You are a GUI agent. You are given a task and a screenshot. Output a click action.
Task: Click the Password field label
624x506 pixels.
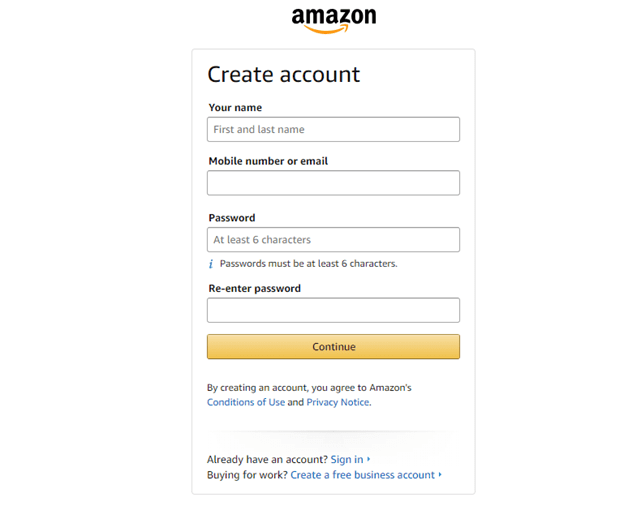point(232,218)
